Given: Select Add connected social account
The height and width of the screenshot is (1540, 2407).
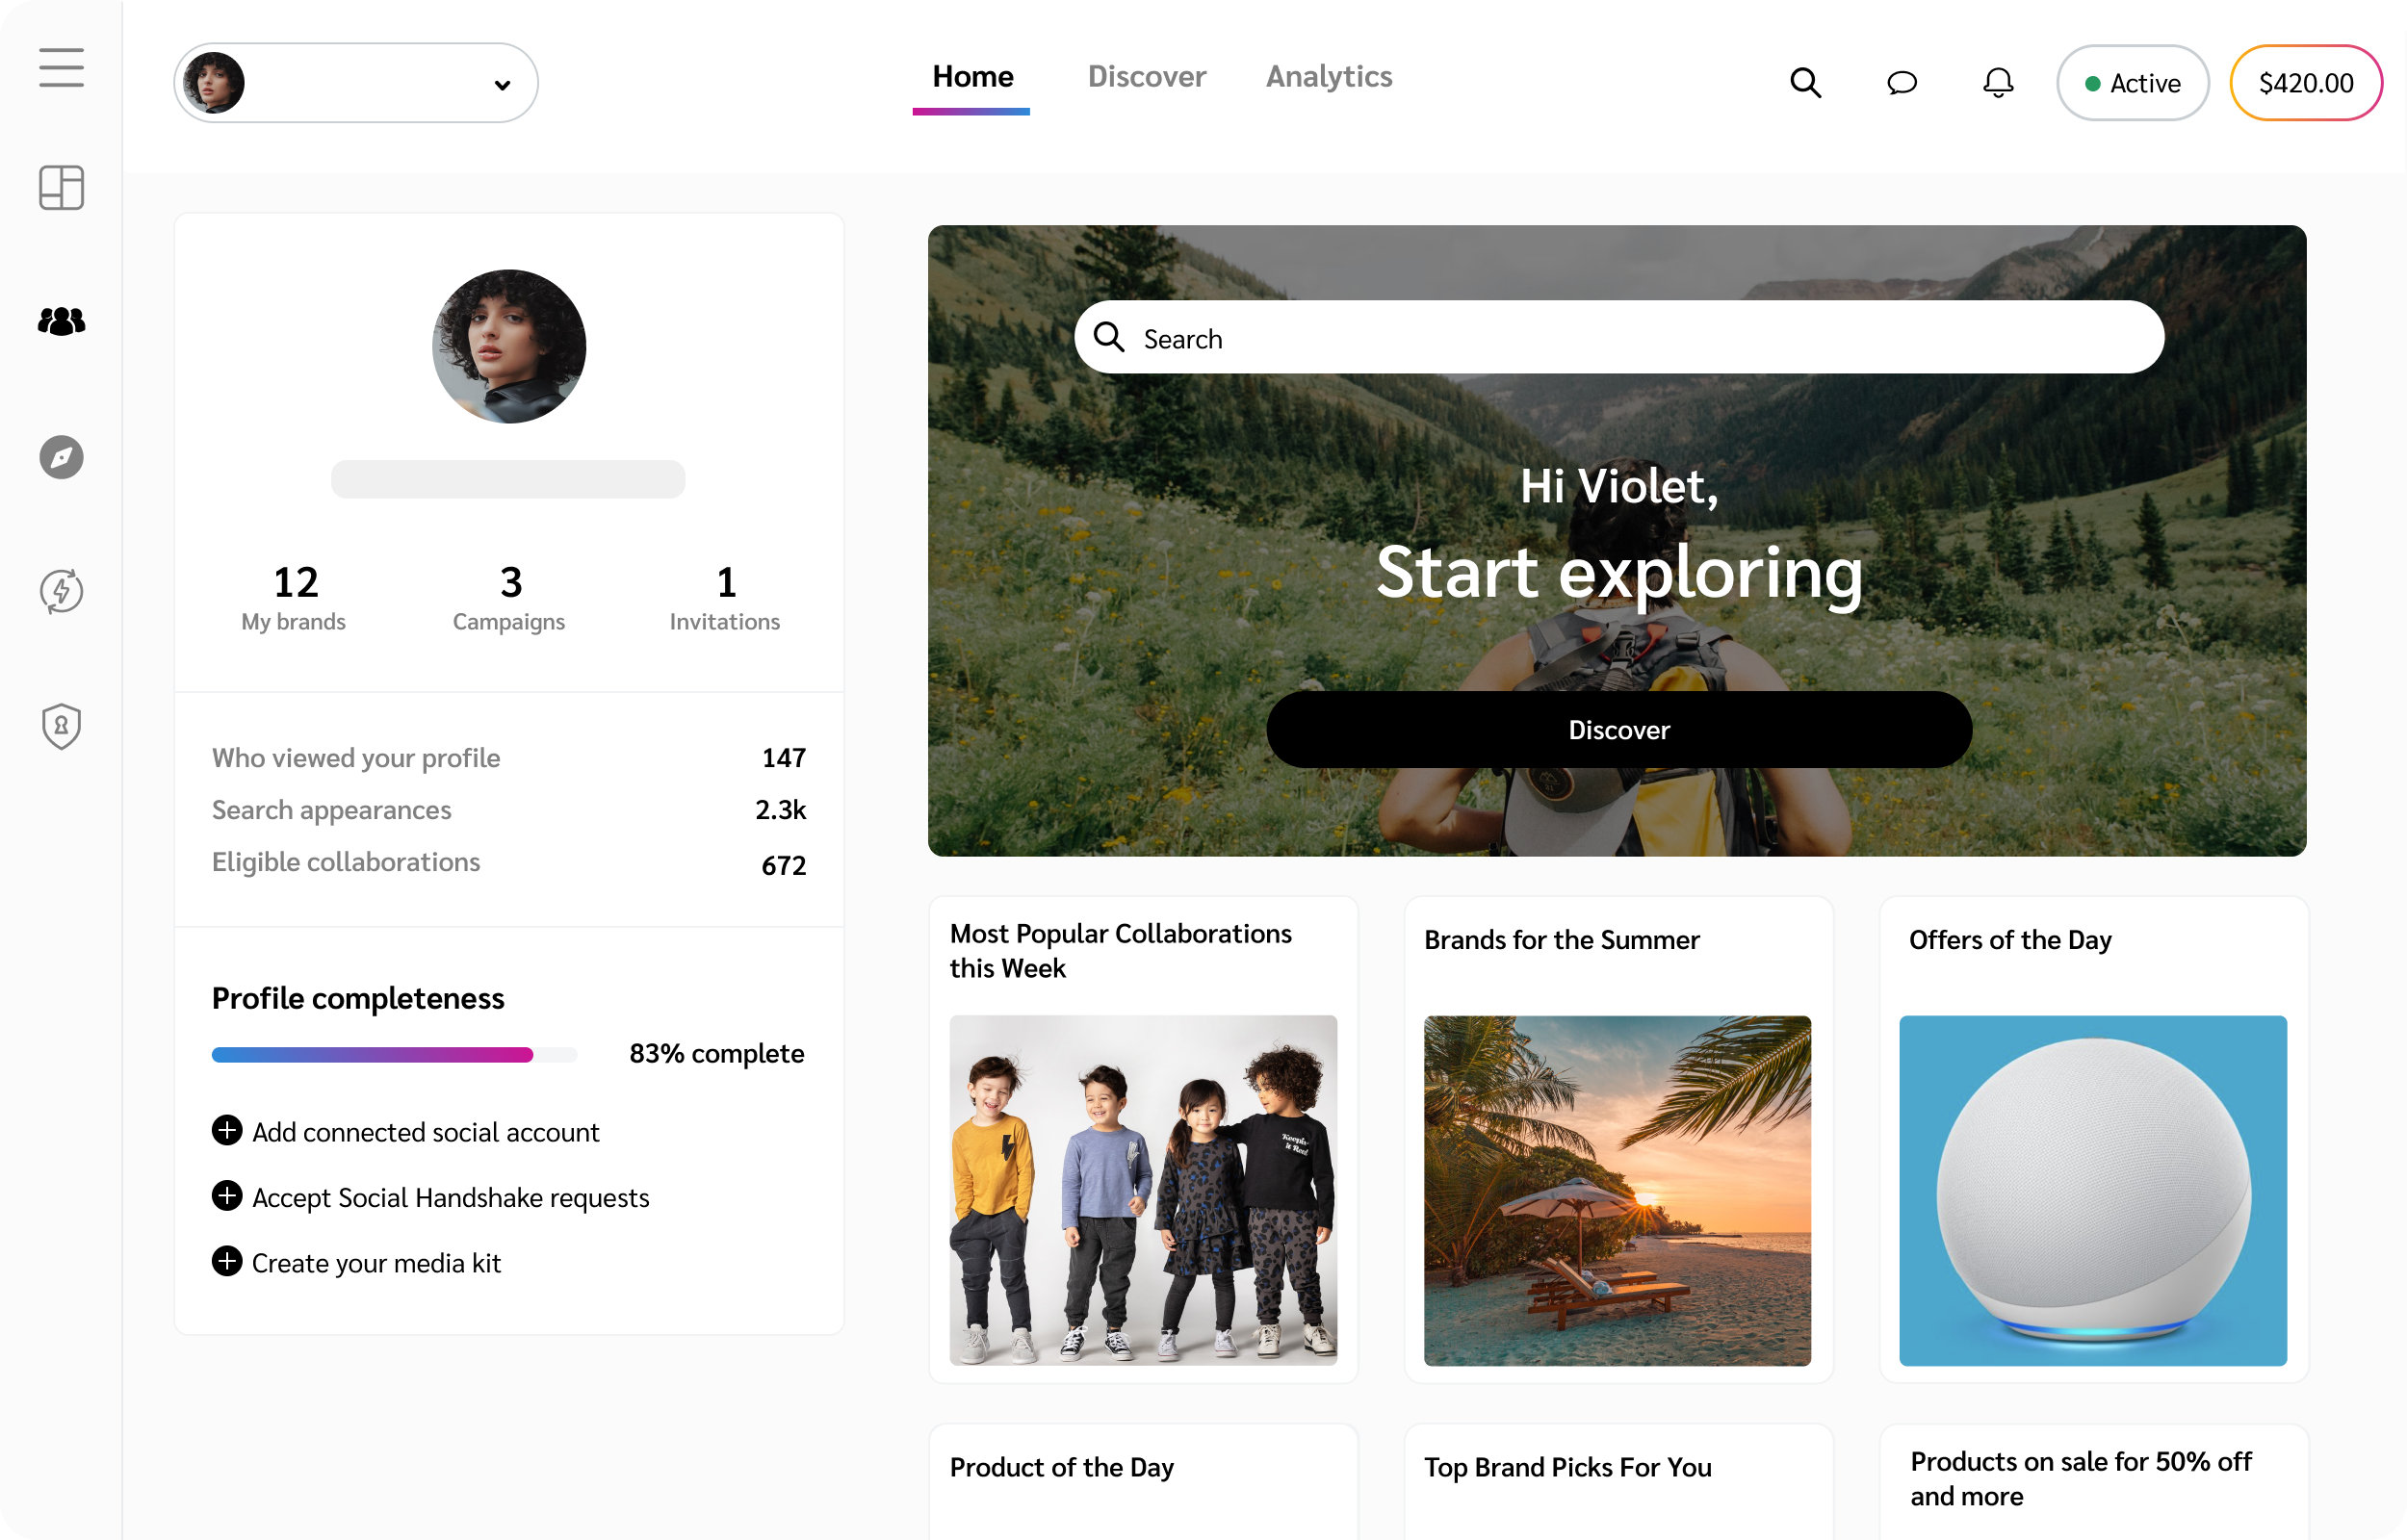Looking at the screenshot, I should pos(425,1132).
